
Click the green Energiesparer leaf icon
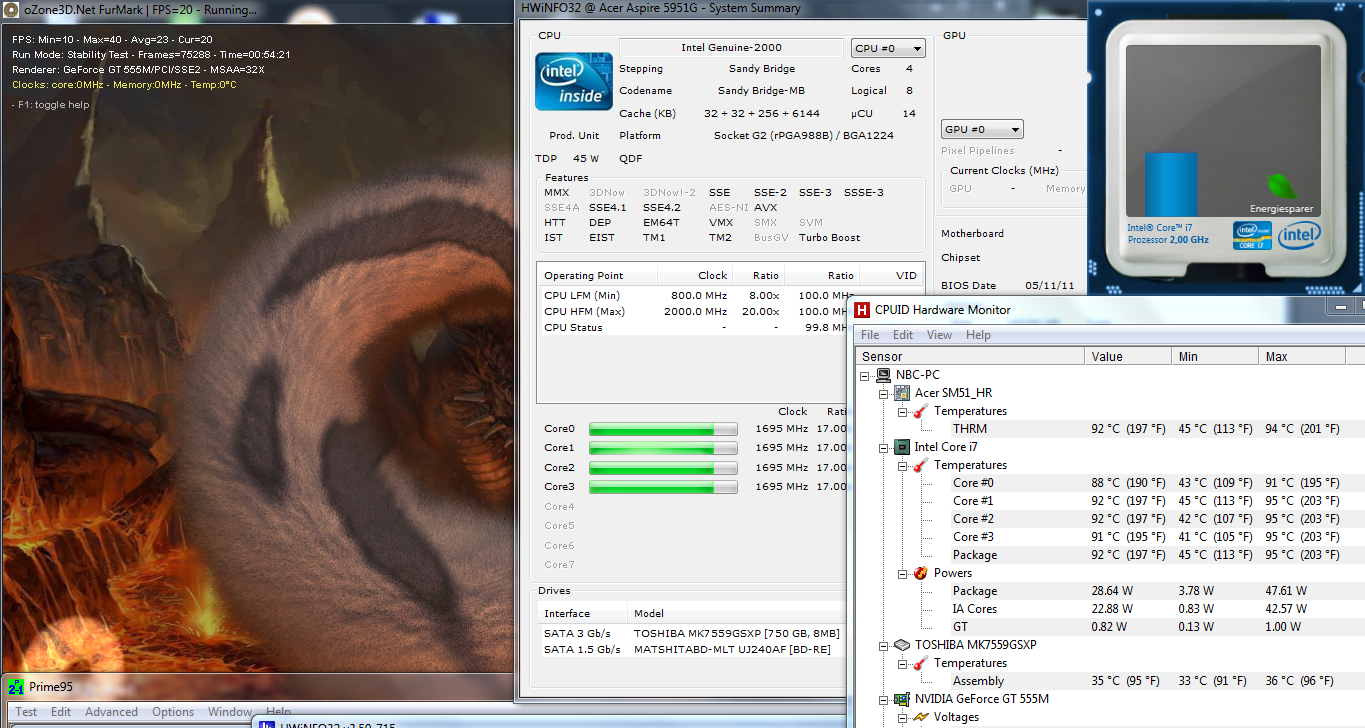tap(1281, 187)
